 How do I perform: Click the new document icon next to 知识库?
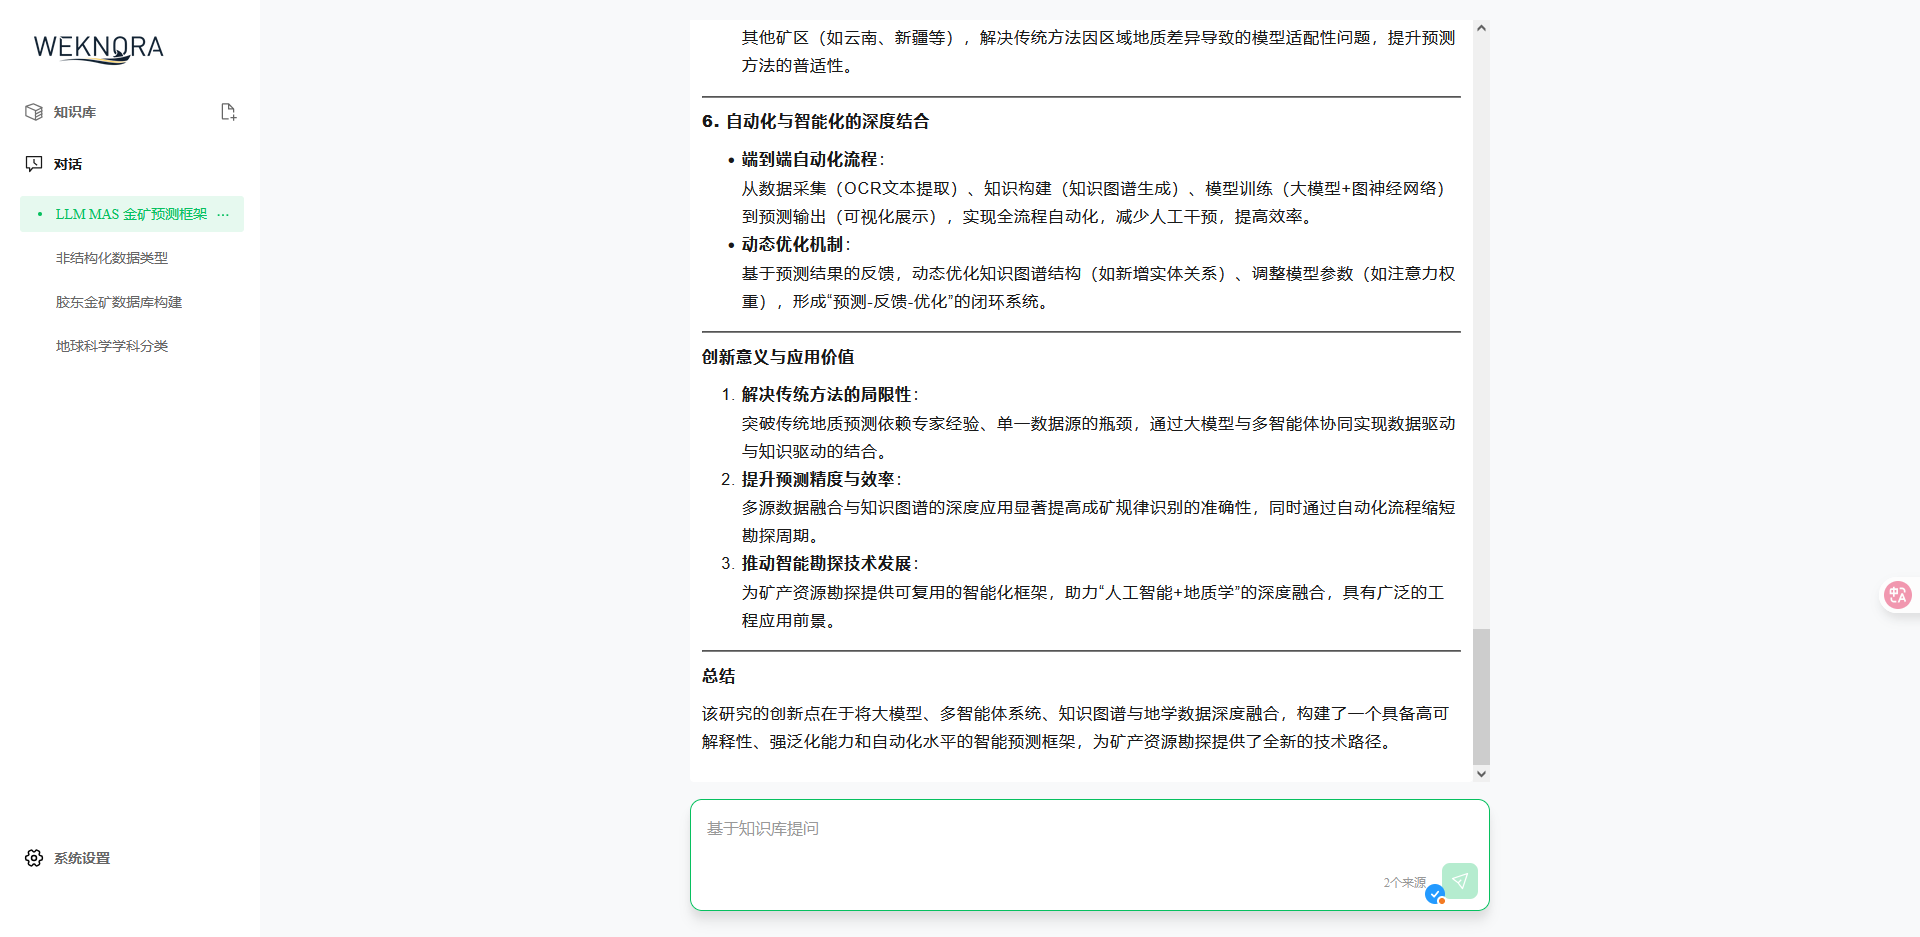pos(228,112)
